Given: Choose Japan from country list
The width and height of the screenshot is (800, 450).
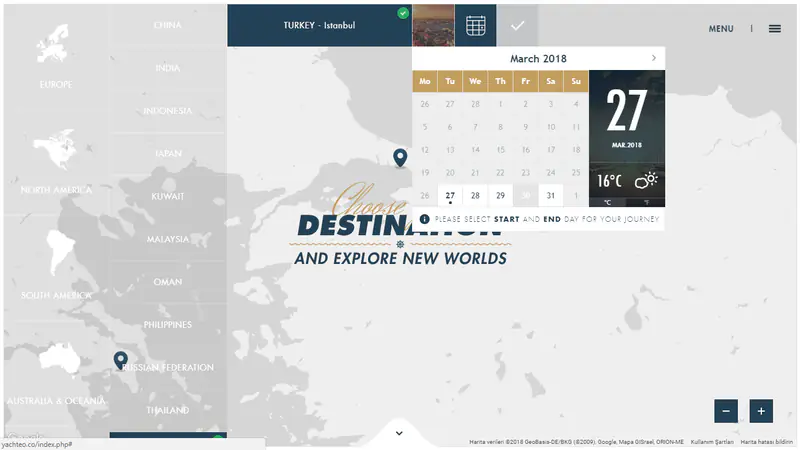Looking at the screenshot, I should tap(167, 153).
